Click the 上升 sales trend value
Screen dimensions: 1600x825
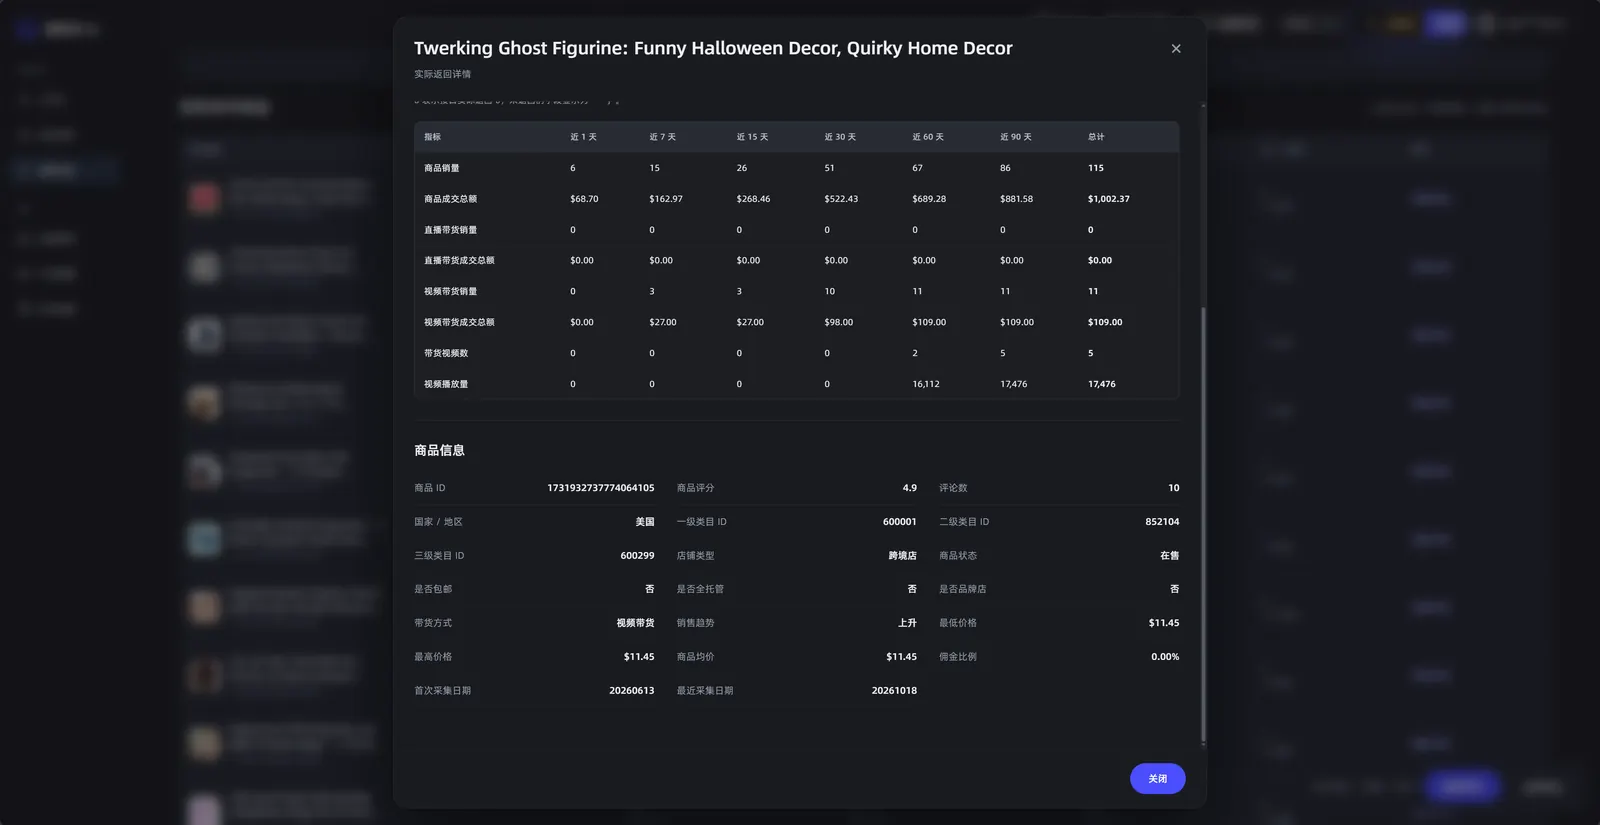click(x=907, y=623)
